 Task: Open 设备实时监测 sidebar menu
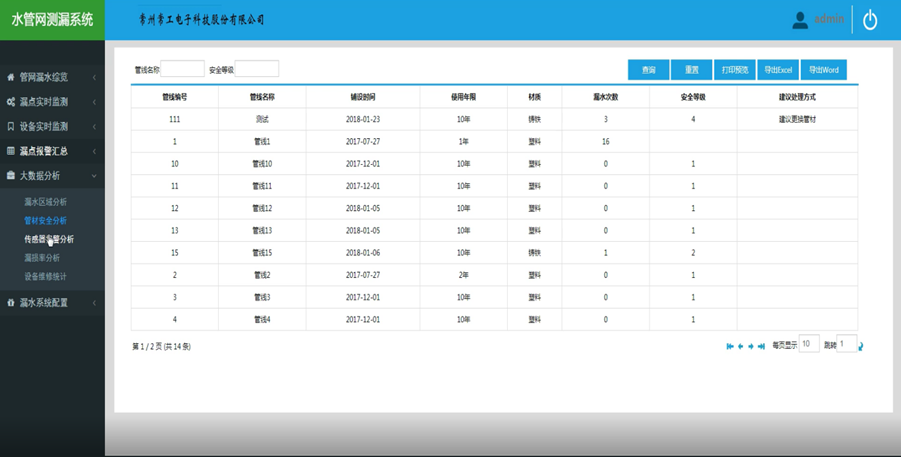click(52, 126)
